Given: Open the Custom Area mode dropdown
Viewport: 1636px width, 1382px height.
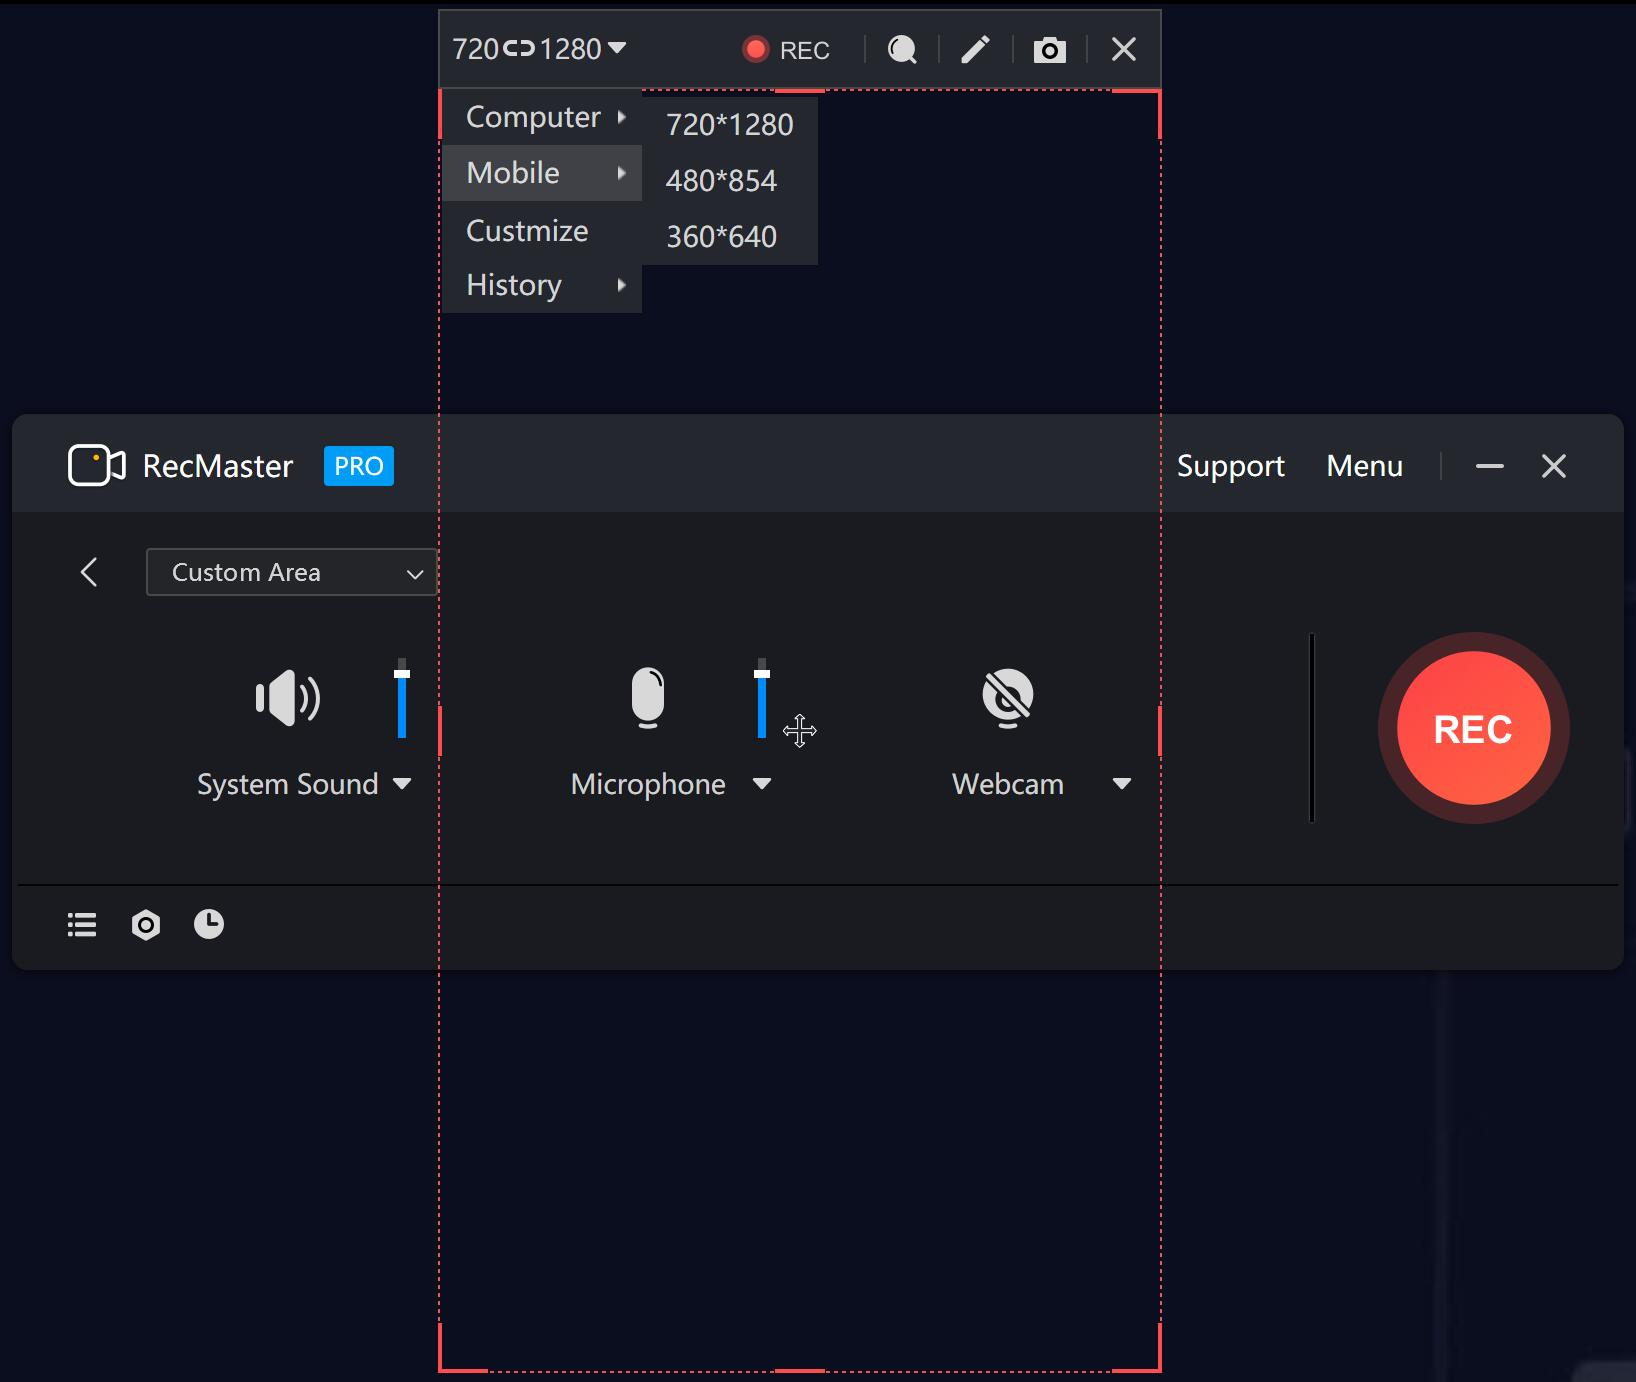Looking at the screenshot, I should tap(291, 572).
